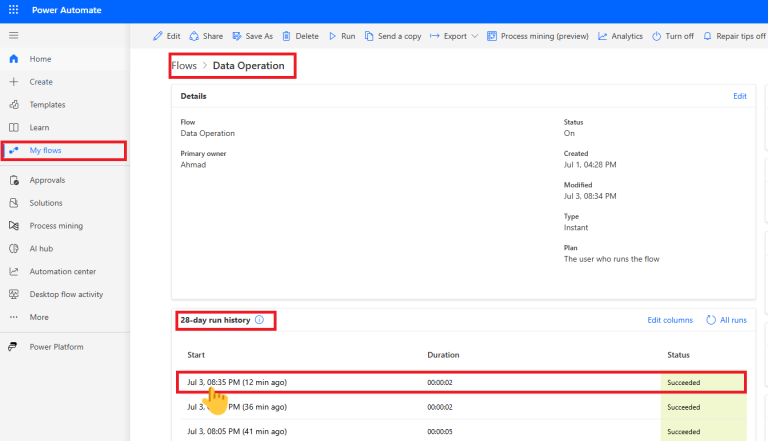The height and width of the screenshot is (441, 768).
Task: Click the Flows breadcrumb link
Action: [184, 66]
